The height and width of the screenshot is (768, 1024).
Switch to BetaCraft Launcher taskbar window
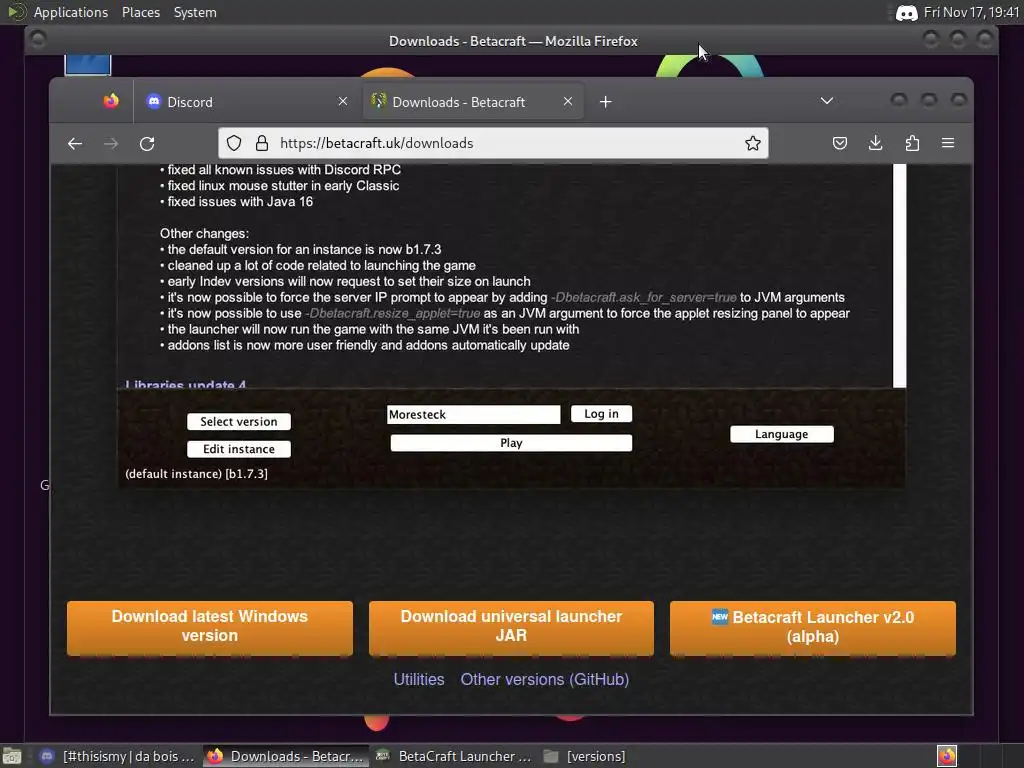[454, 756]
